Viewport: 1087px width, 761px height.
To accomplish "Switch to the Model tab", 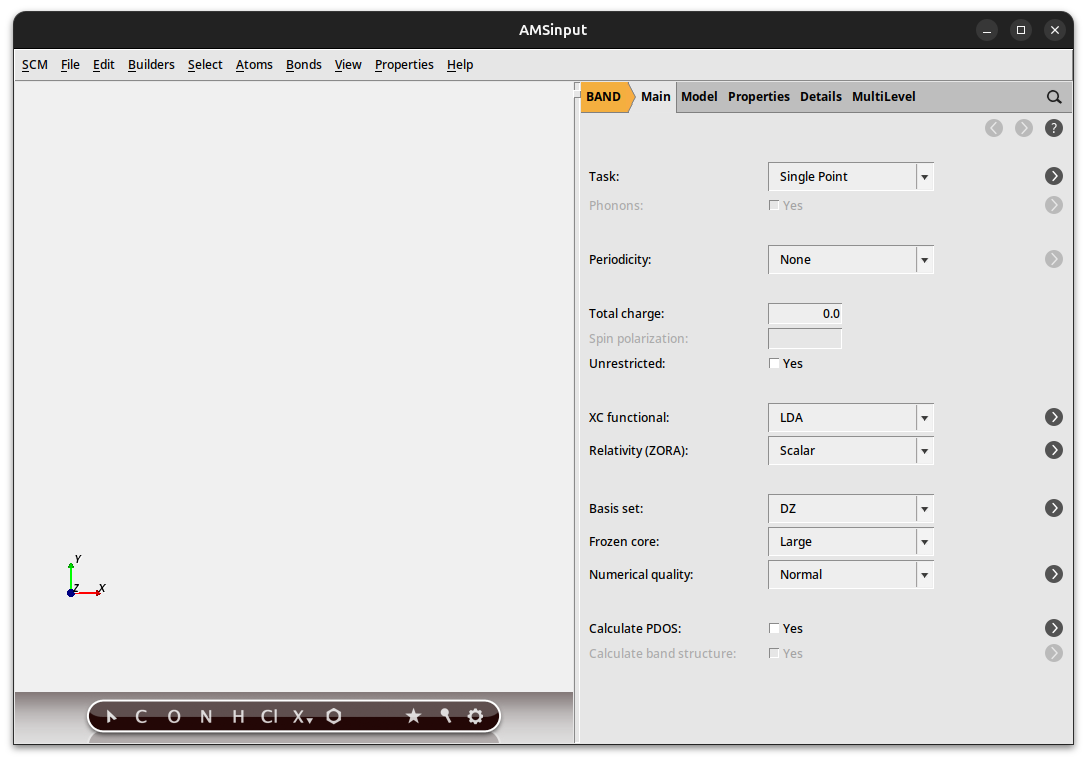I will [699, 96].
